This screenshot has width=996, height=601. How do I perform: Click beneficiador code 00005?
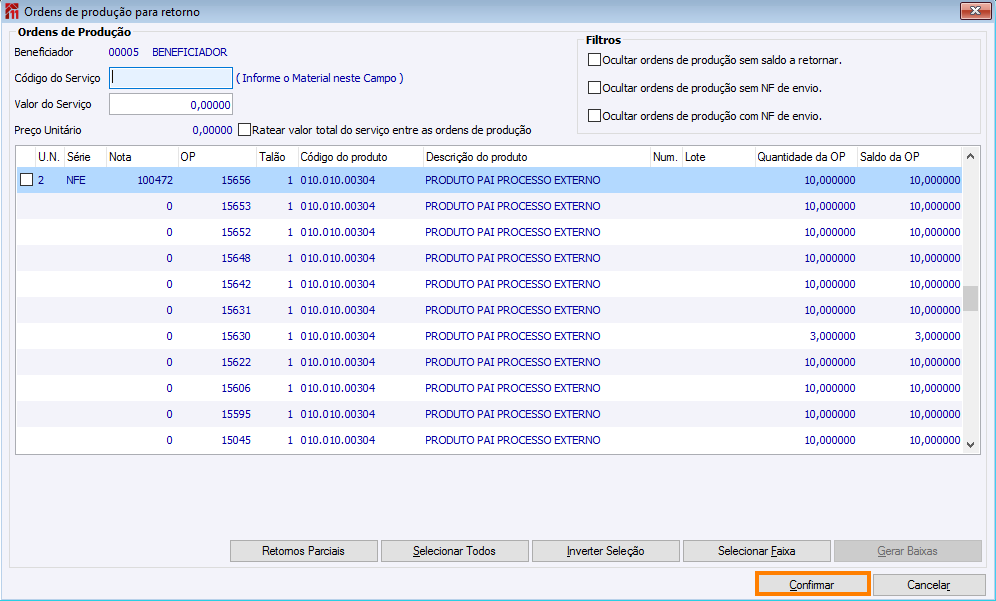pos(123,52)
